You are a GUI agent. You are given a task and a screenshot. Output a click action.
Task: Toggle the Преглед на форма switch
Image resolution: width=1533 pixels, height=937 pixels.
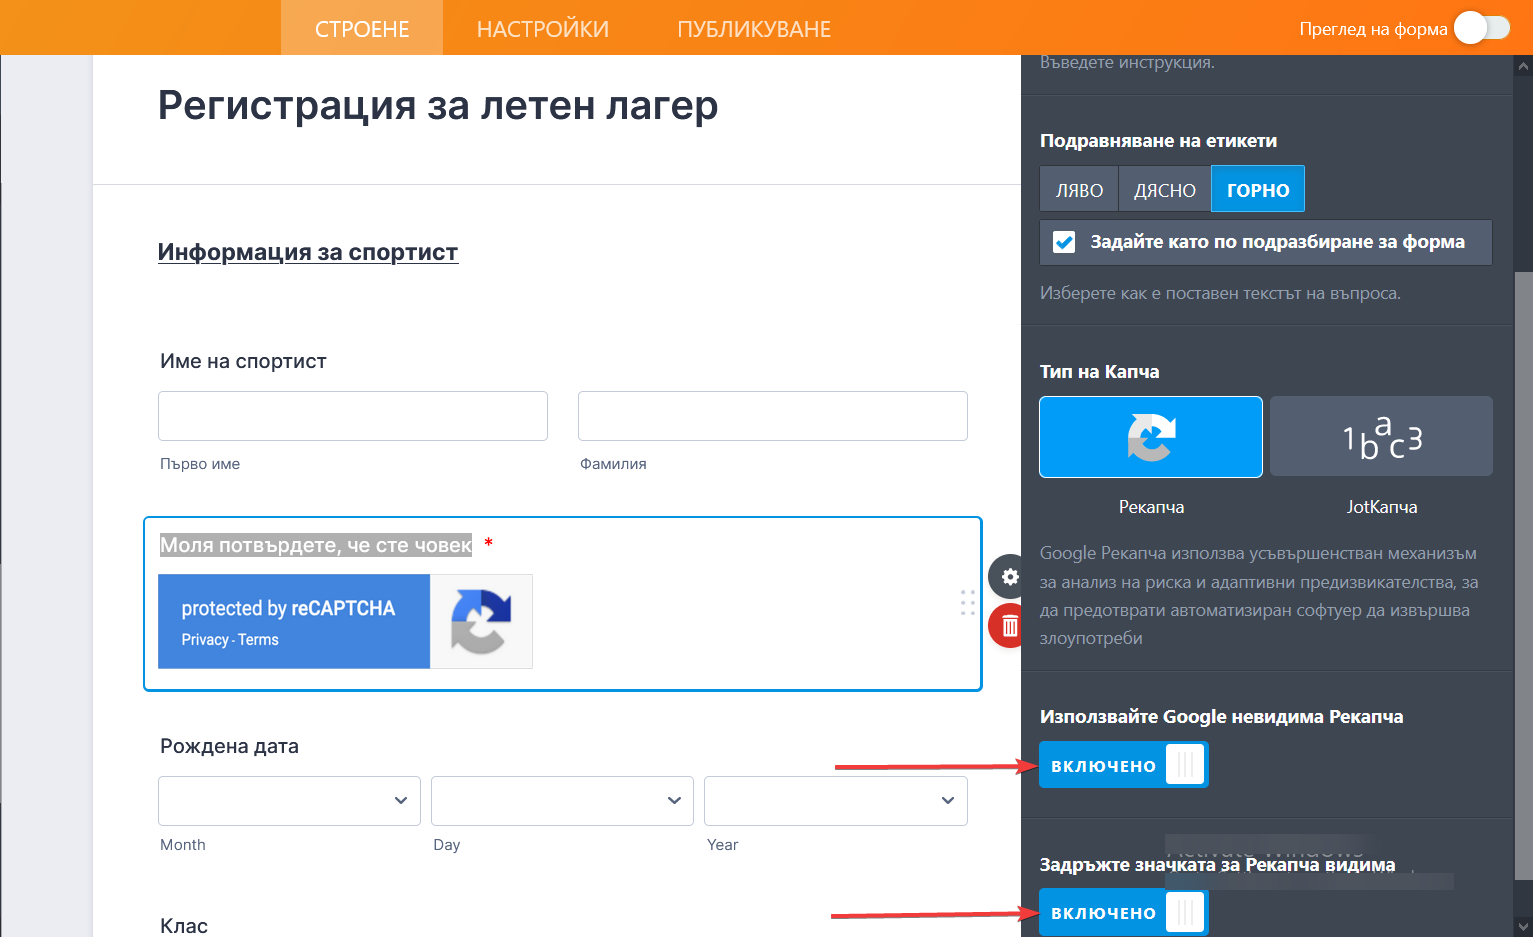tap(1481, 29)
